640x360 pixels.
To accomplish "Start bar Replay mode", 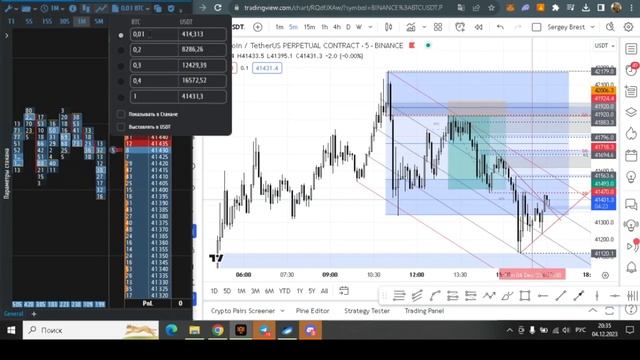I will click(x=478, y=27).
